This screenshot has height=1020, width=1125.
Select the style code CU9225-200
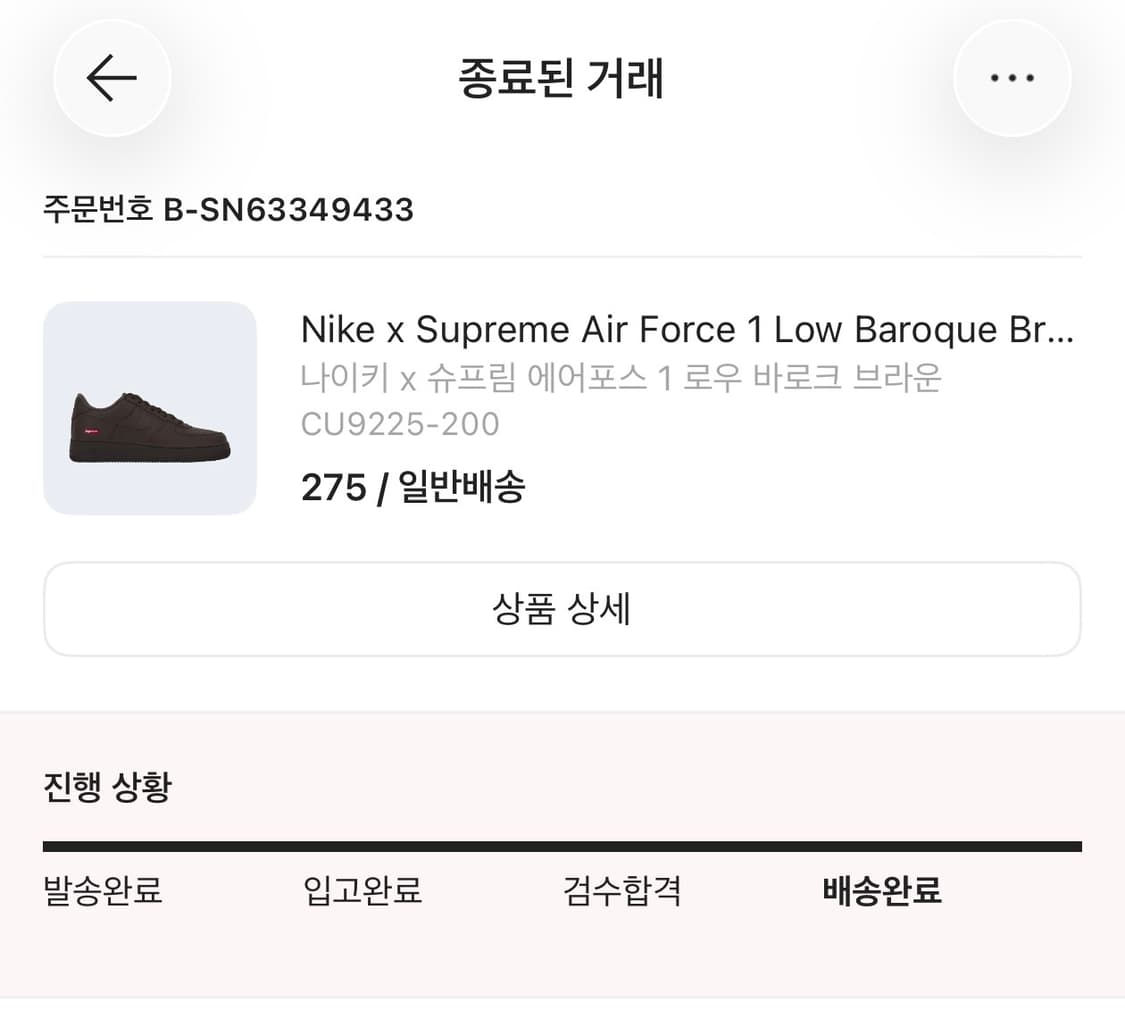coord(400,423)
